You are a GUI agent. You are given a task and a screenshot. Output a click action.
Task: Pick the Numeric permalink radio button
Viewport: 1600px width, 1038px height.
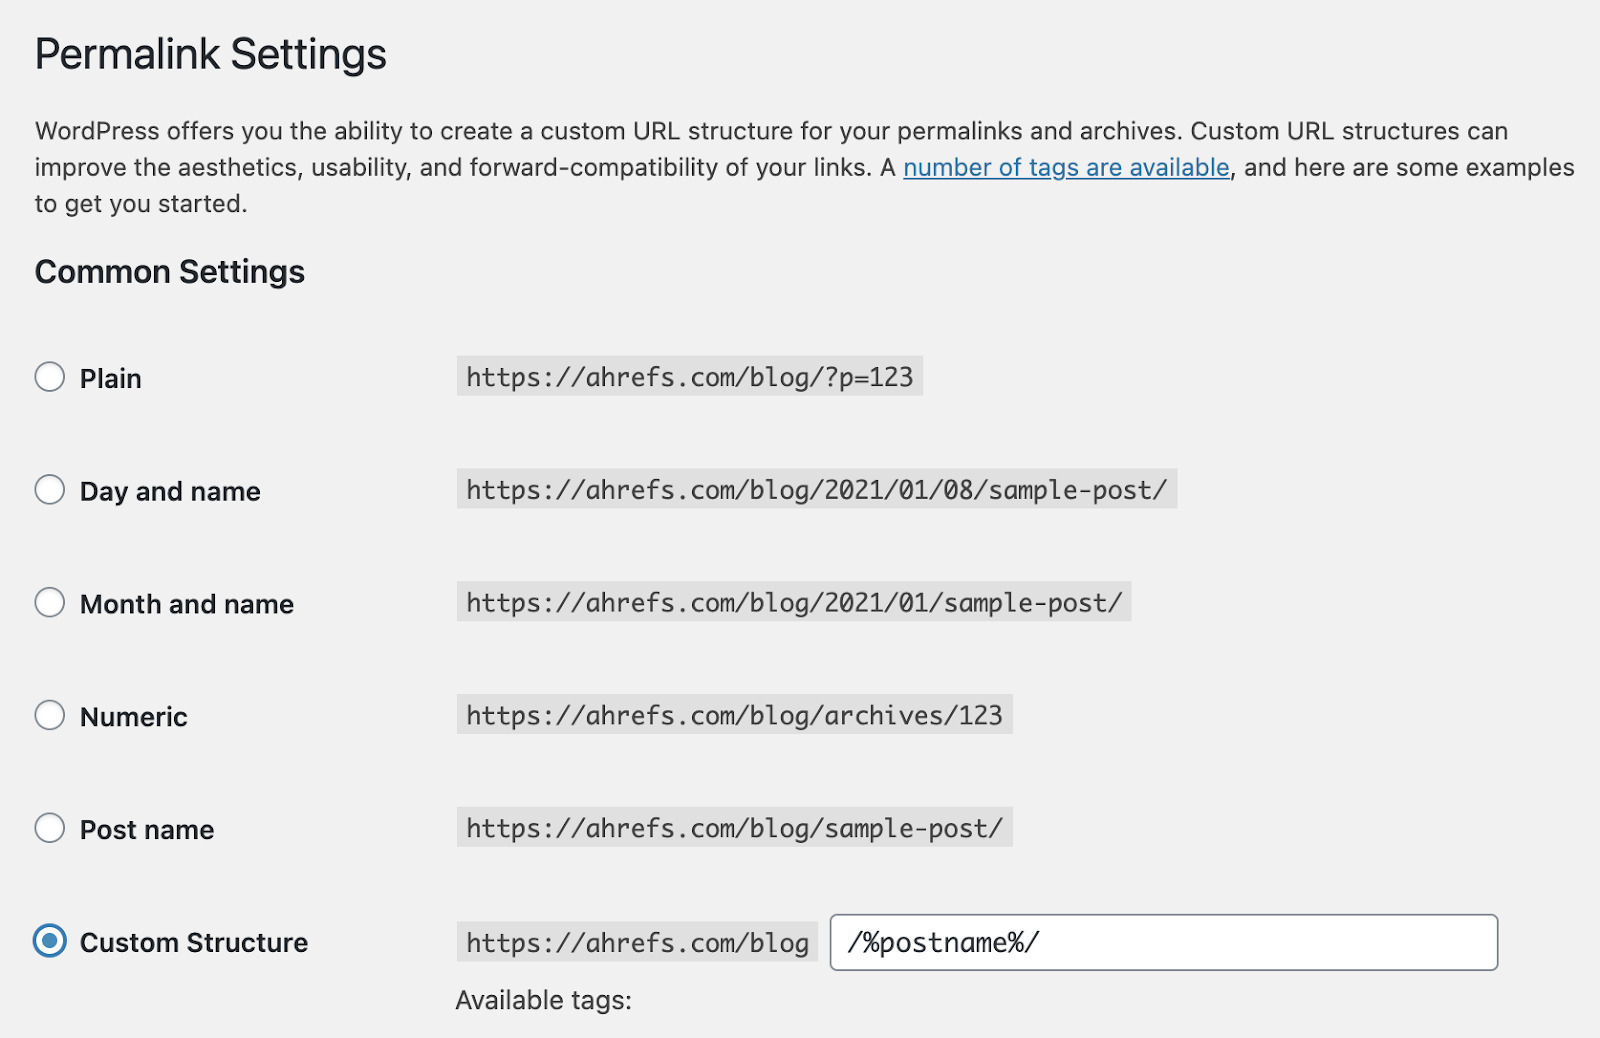coord(50,716)
